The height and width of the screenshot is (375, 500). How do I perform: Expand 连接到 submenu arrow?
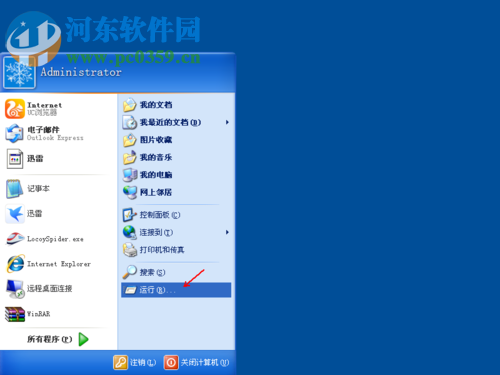coord(227,232)
